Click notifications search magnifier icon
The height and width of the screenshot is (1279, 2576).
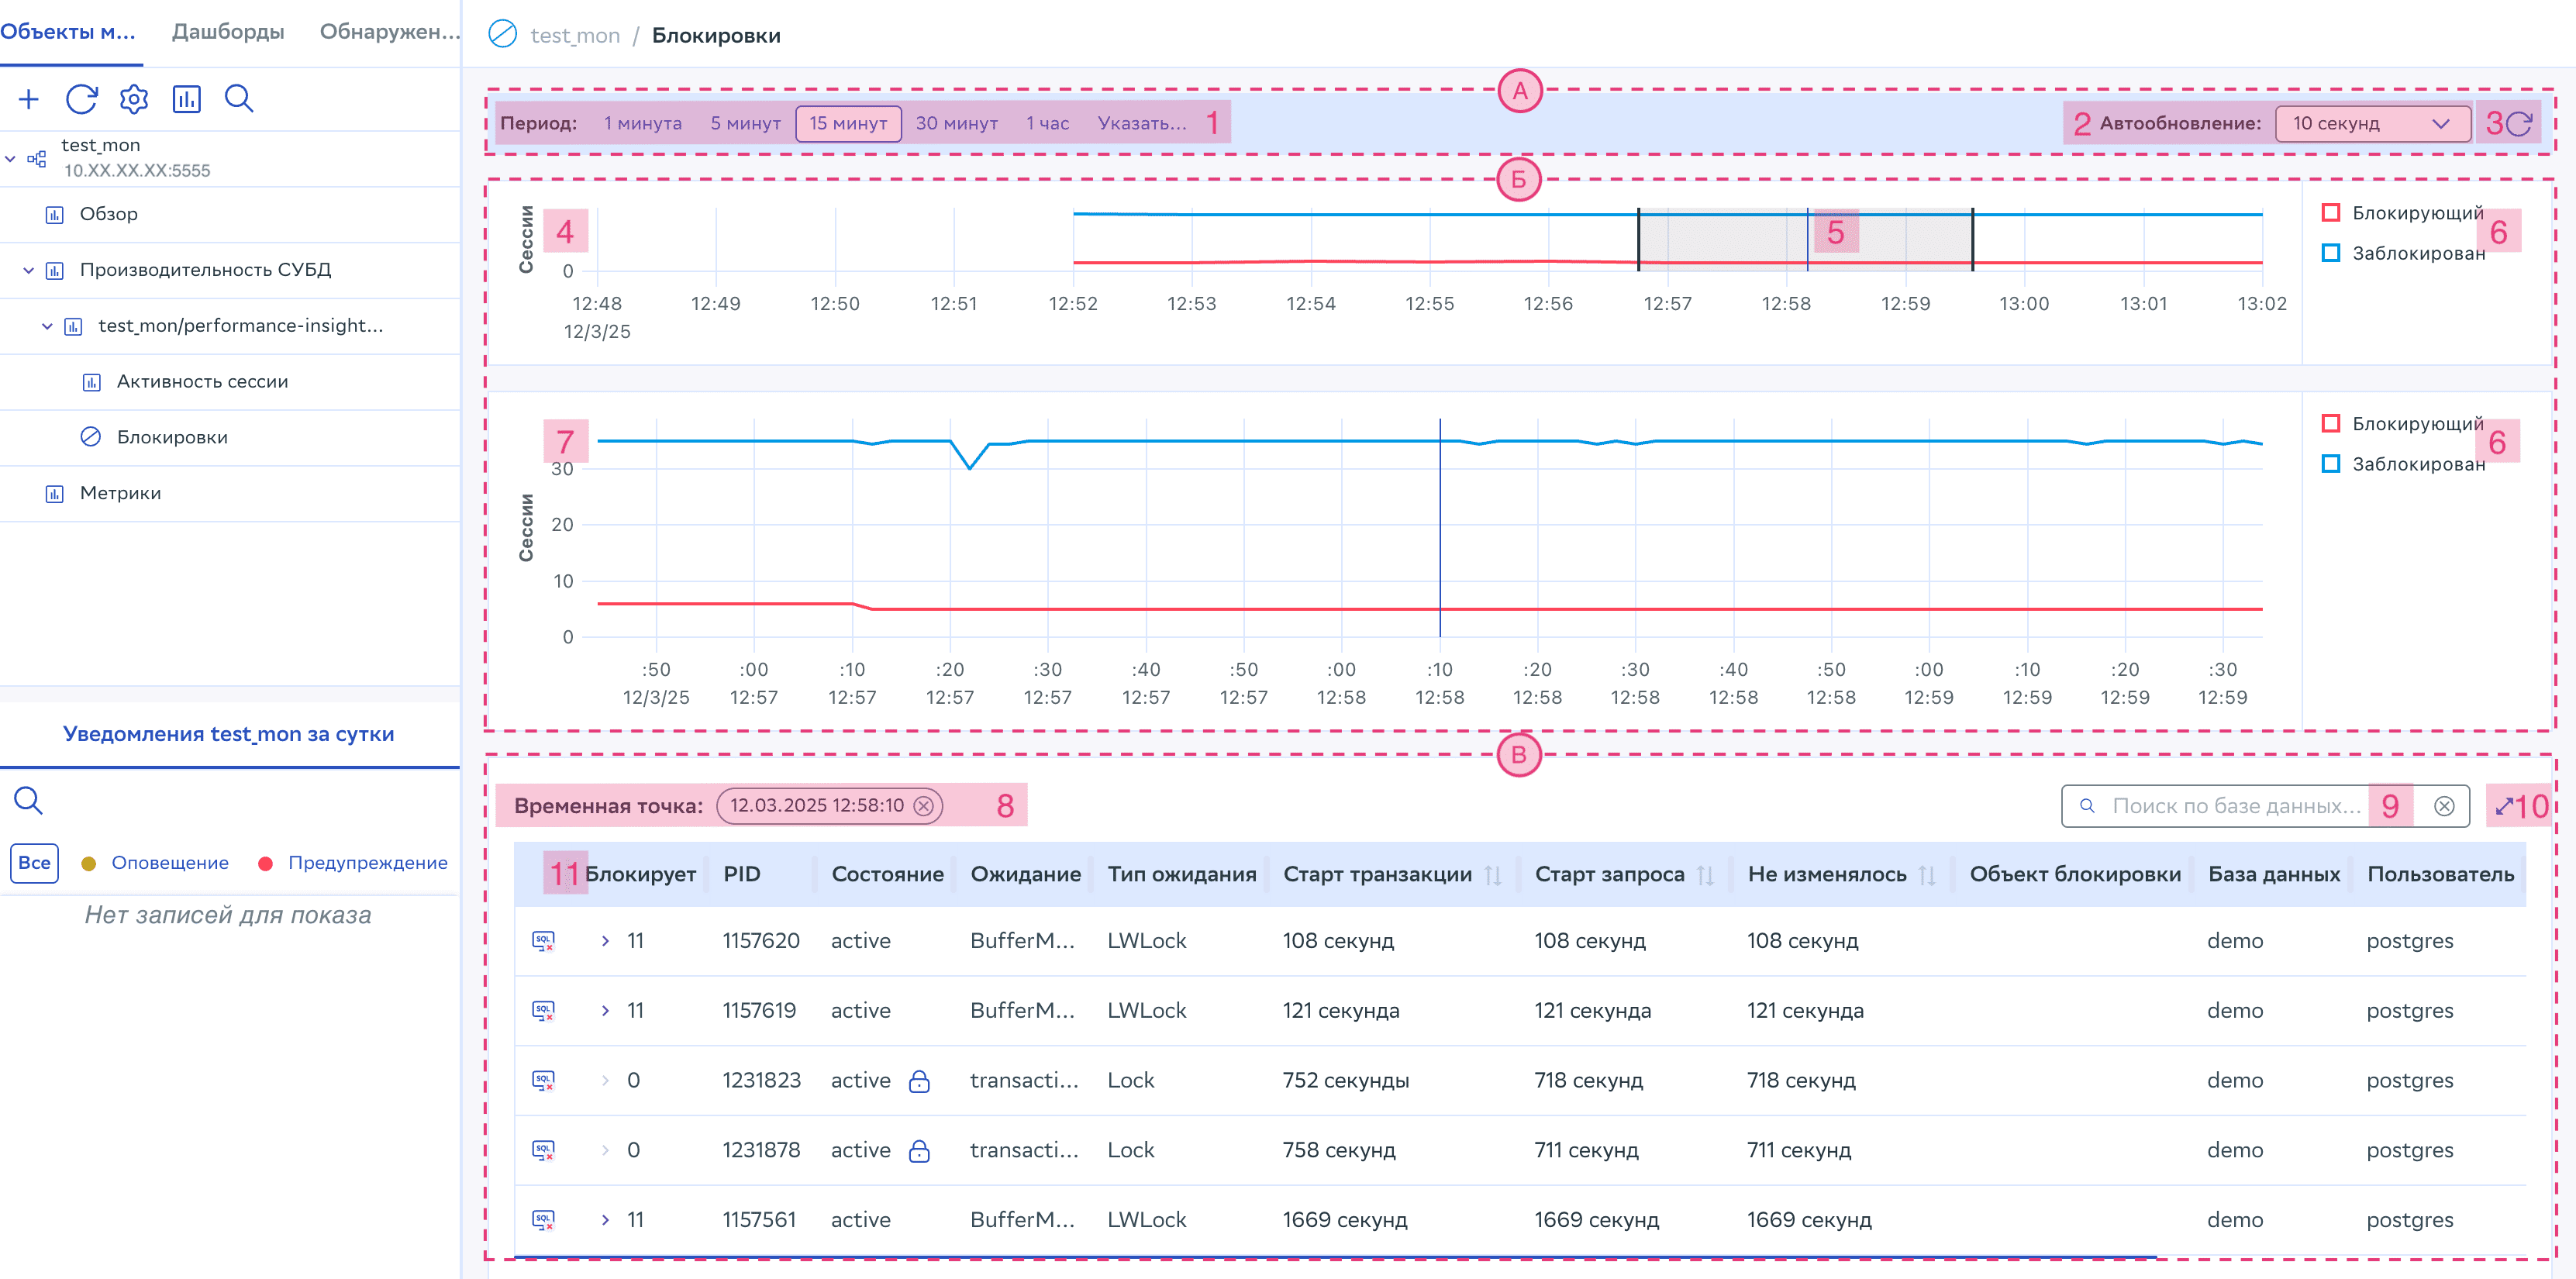[x=28, y=800]
